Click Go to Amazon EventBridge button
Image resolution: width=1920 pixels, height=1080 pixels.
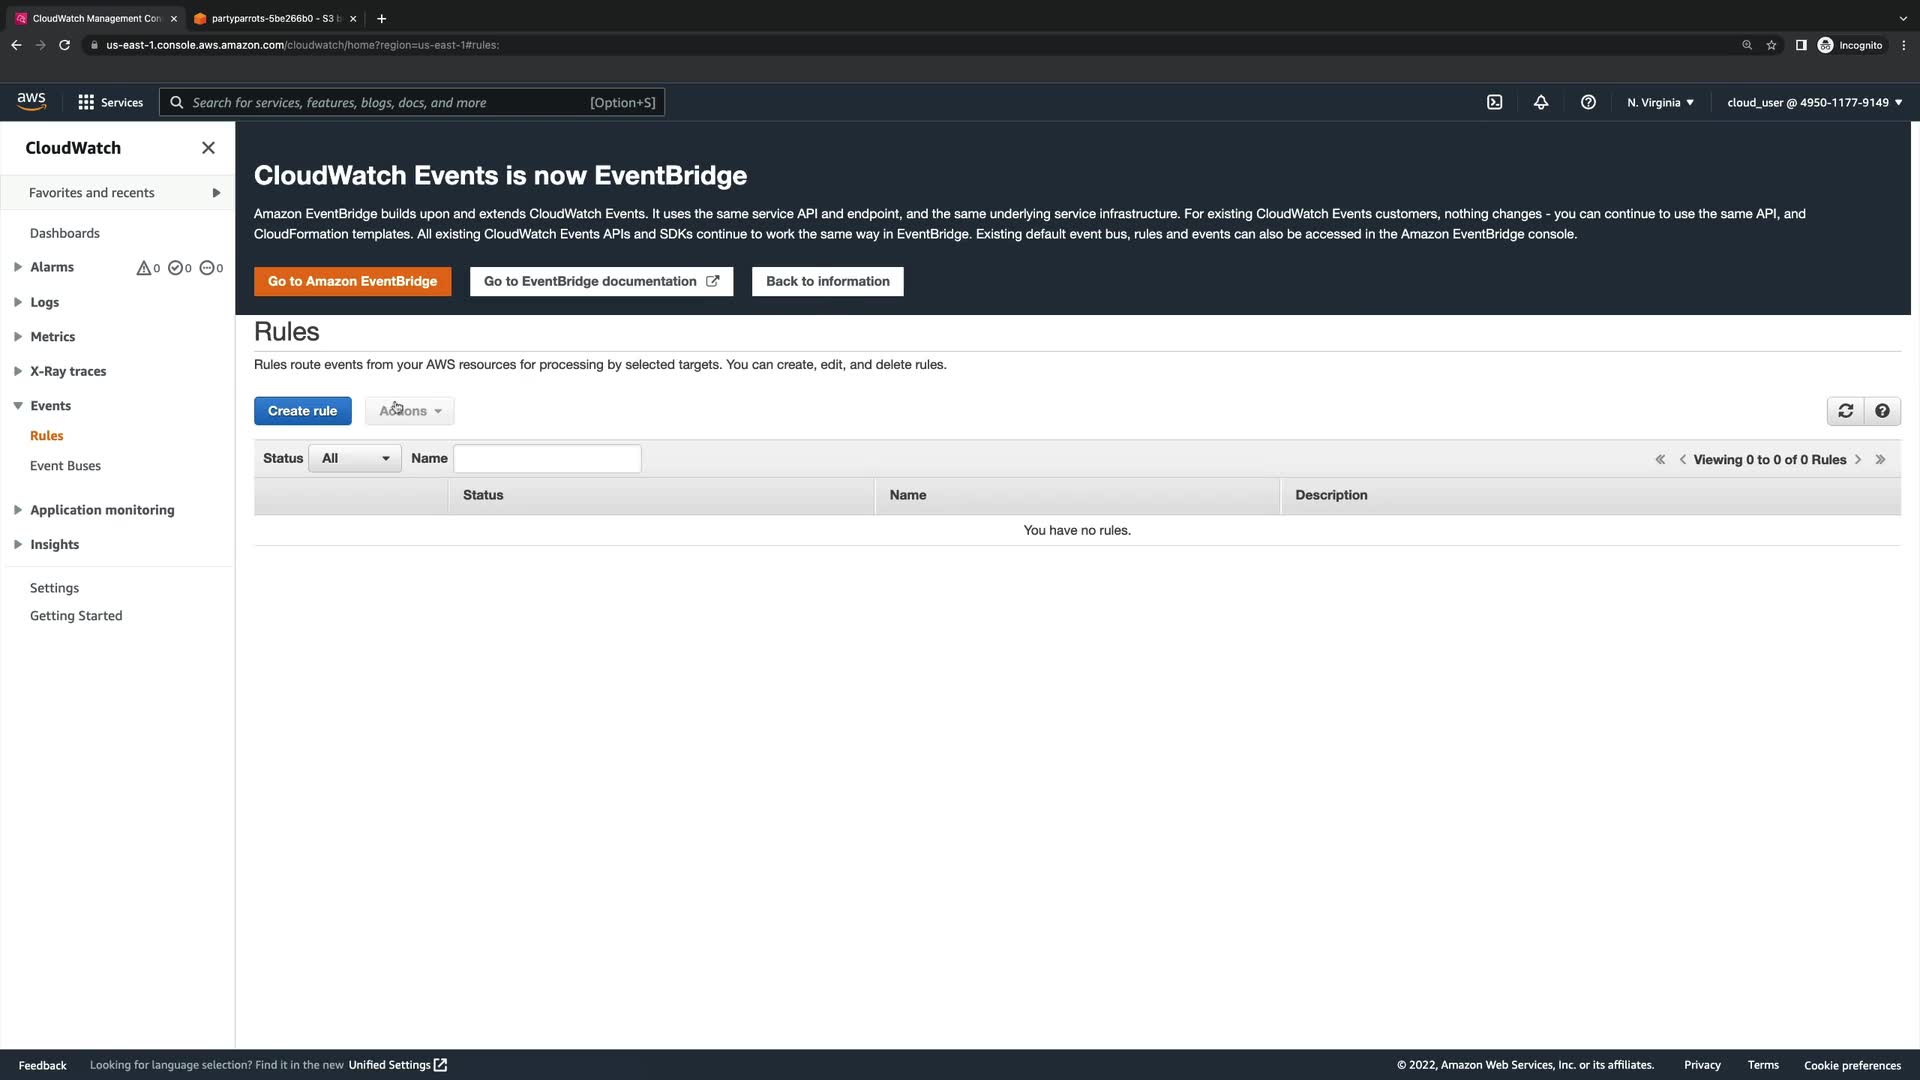pos(352,281)
